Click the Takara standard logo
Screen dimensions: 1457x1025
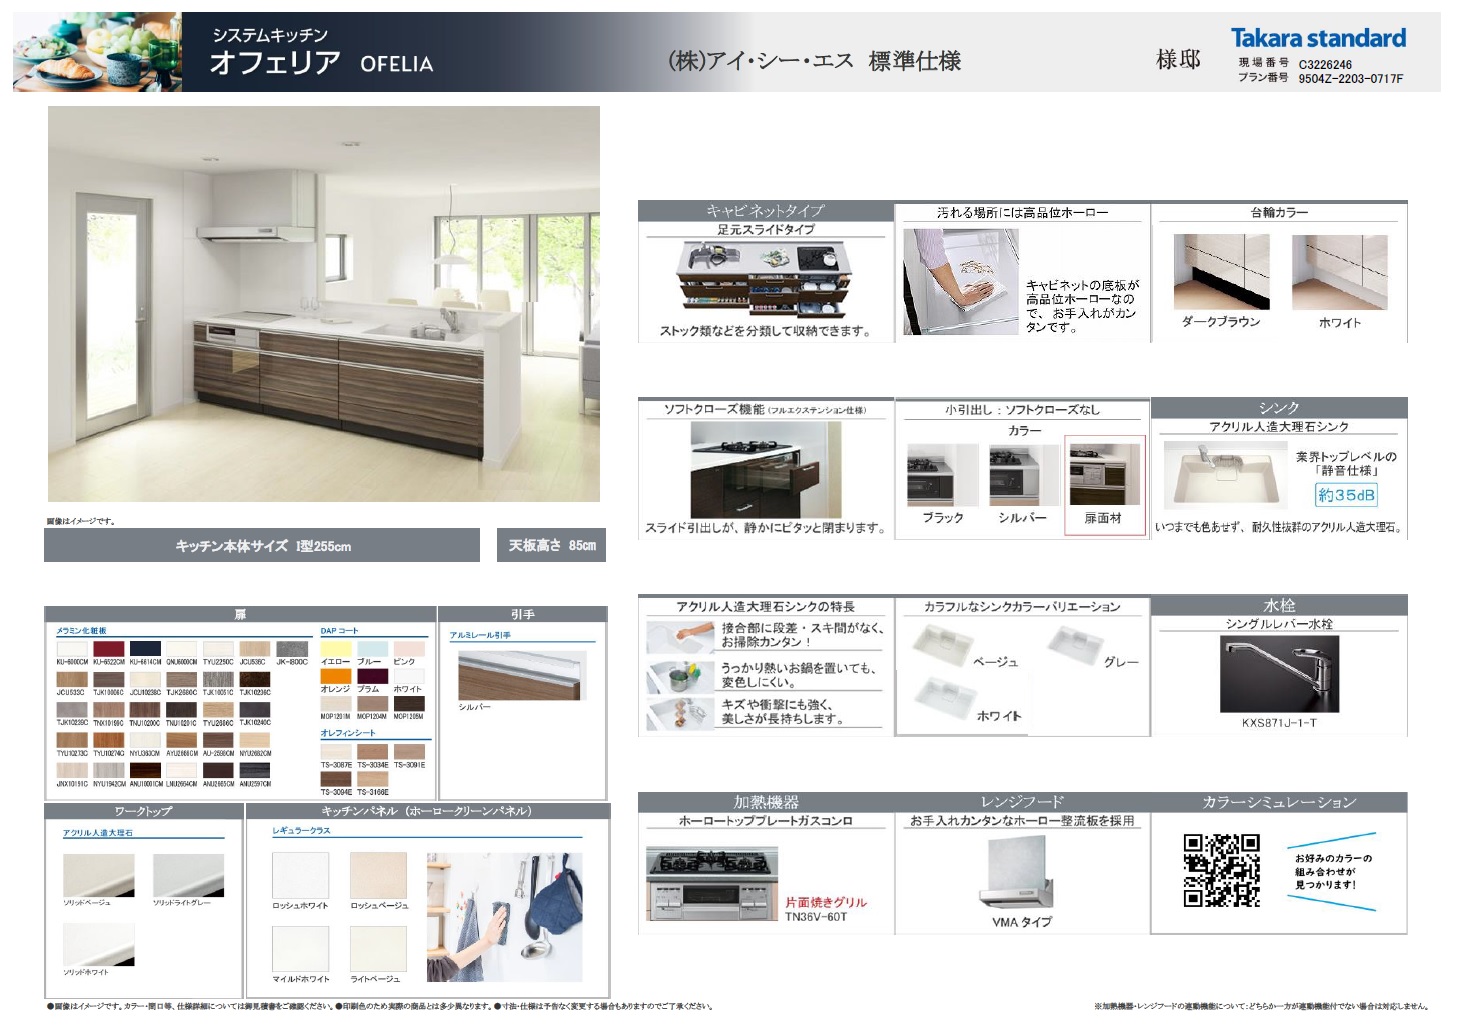click(x=1318, y=39)
